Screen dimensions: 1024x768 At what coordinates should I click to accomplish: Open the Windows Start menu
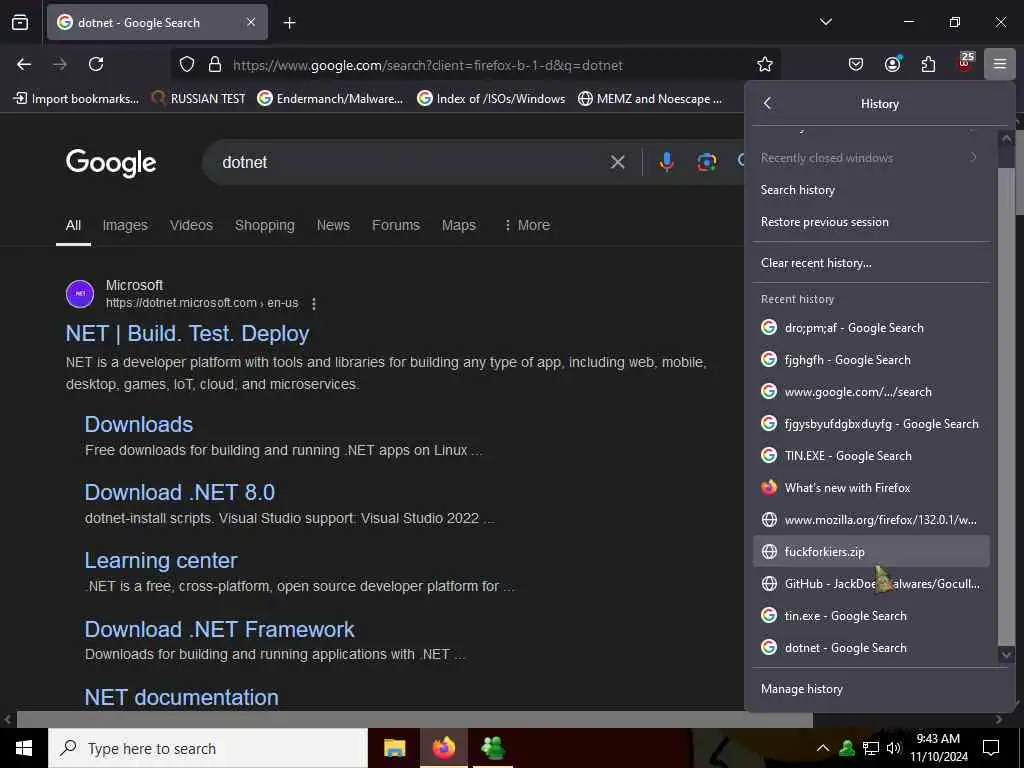(24, 748)
